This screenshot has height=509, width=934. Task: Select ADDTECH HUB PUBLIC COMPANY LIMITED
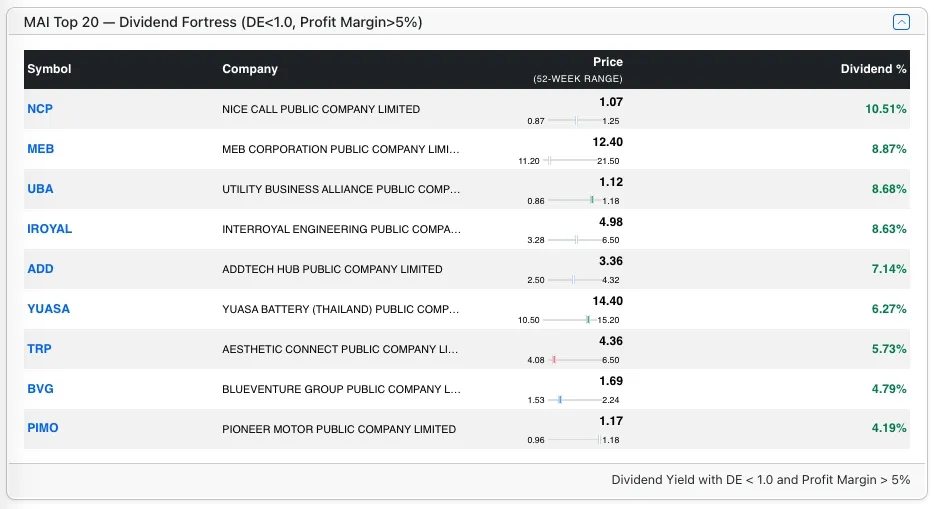[332, 268]
